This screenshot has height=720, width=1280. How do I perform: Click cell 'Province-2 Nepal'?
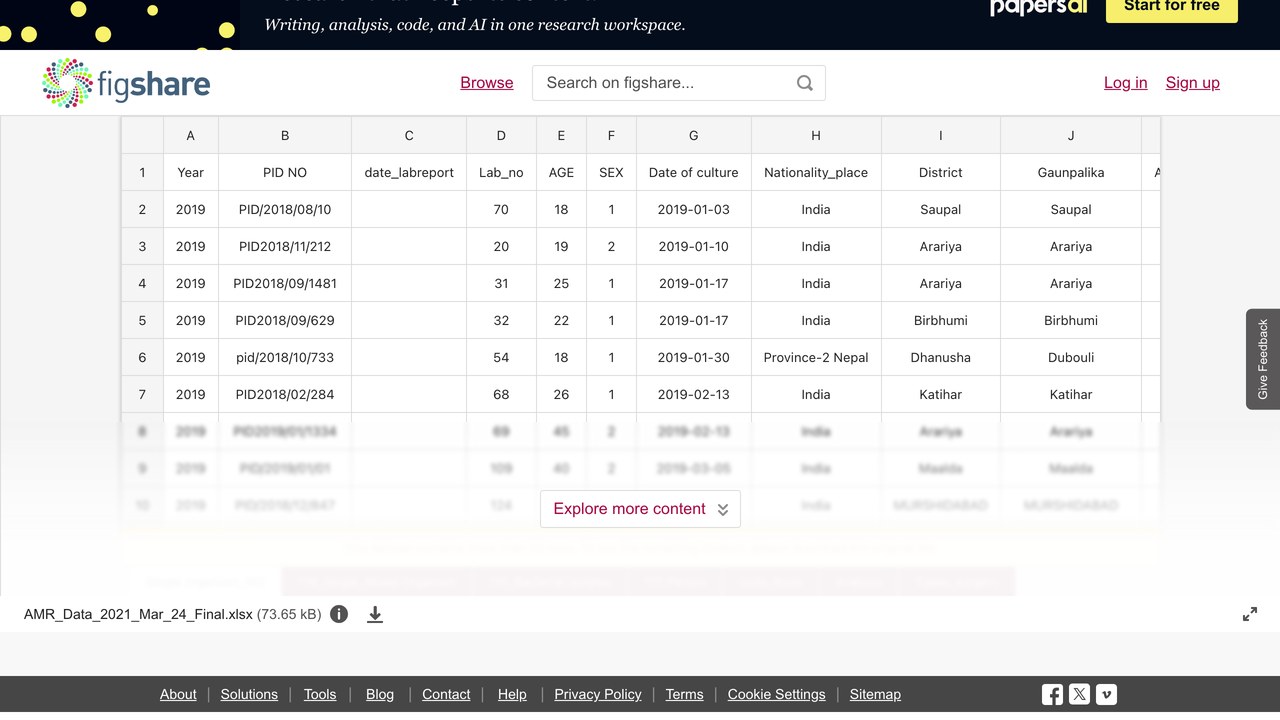[x=816, y=358]
